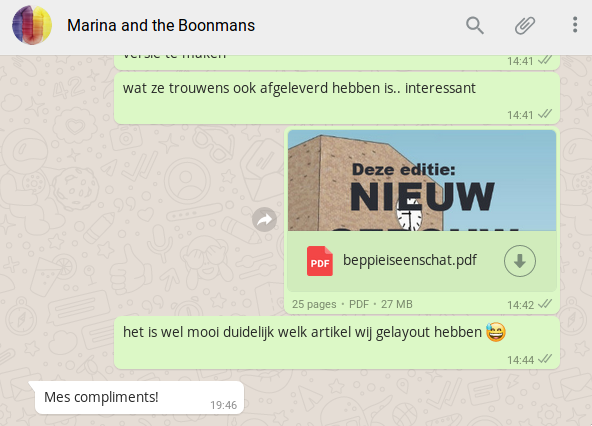Image resolution: width=592 pixels, height=426 pixels.
Task: Click the laughing emoji in the message
Action: [496, 332]
